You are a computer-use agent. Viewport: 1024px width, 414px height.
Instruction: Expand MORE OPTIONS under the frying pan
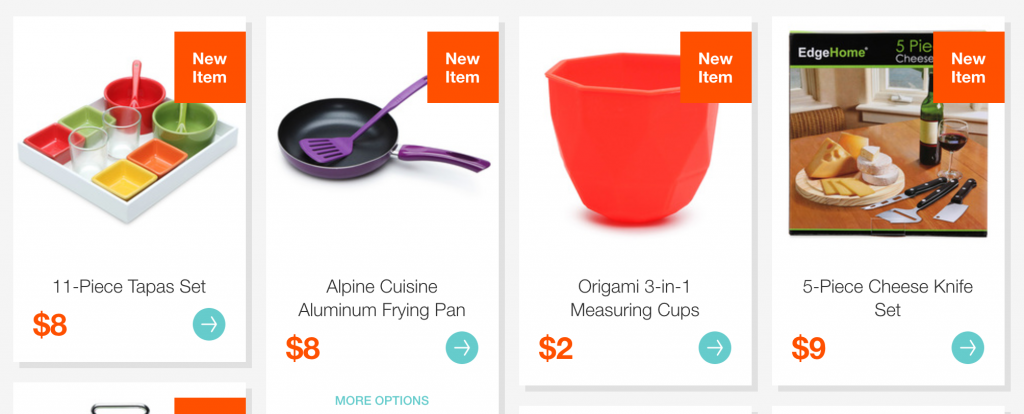382,400
